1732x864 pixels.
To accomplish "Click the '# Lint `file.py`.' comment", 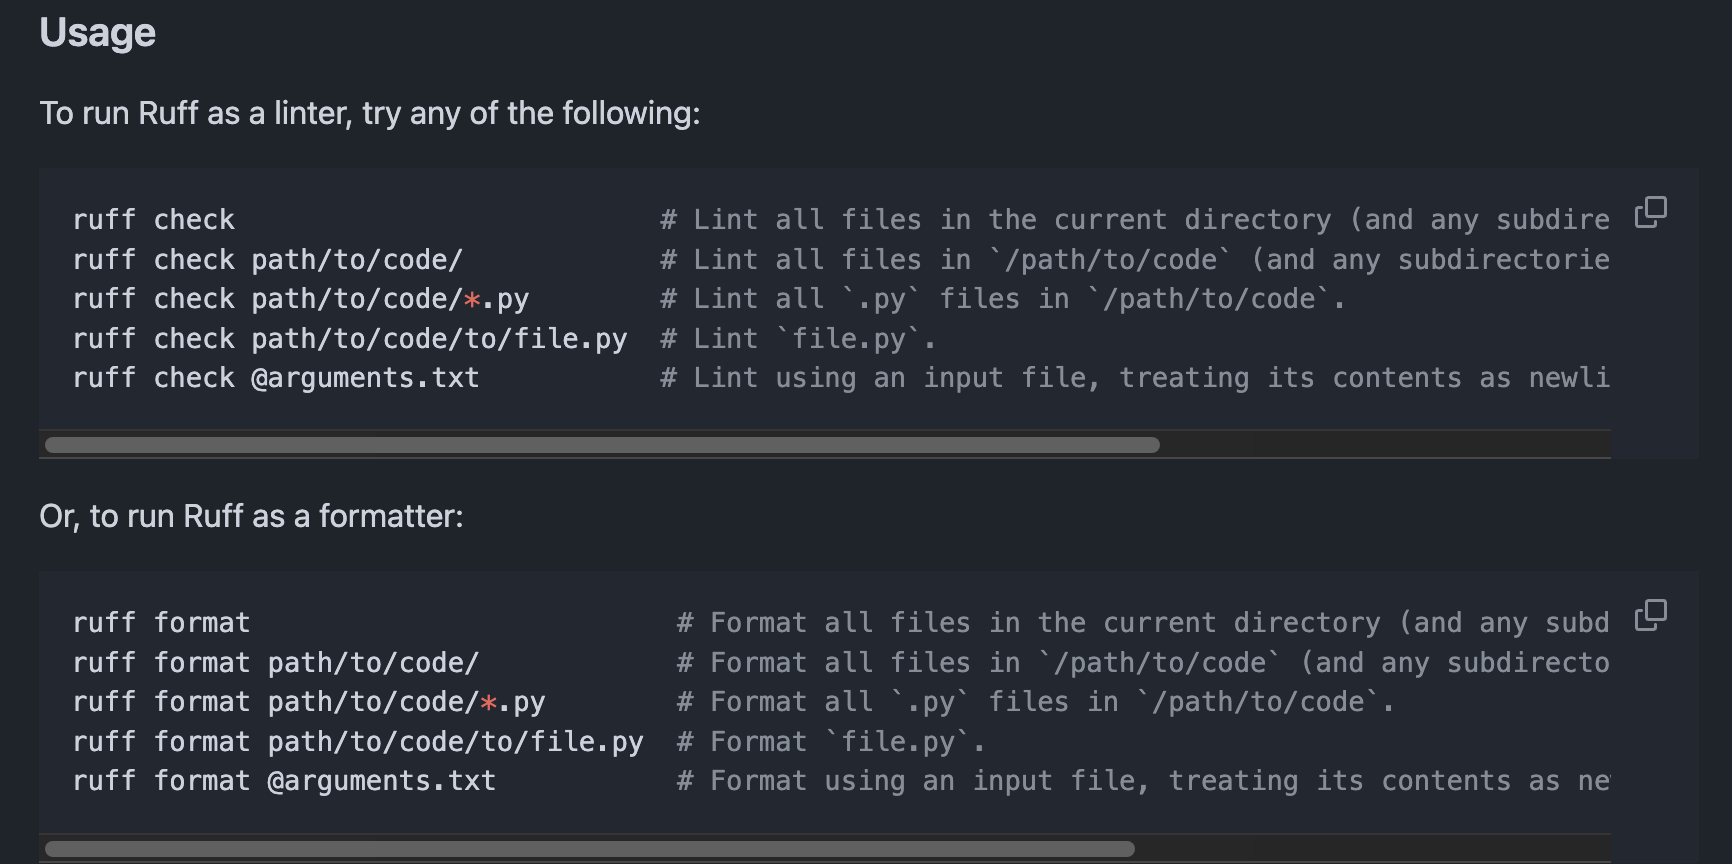I will coord(797,339).
